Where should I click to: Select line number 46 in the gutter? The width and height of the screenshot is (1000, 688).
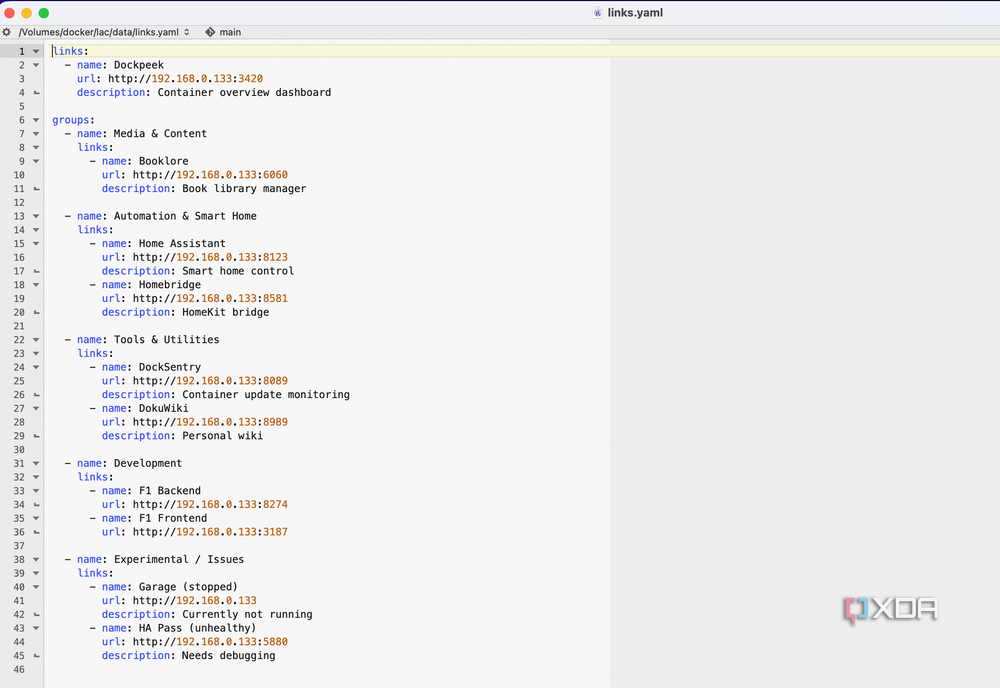click(x=19, y=670)
